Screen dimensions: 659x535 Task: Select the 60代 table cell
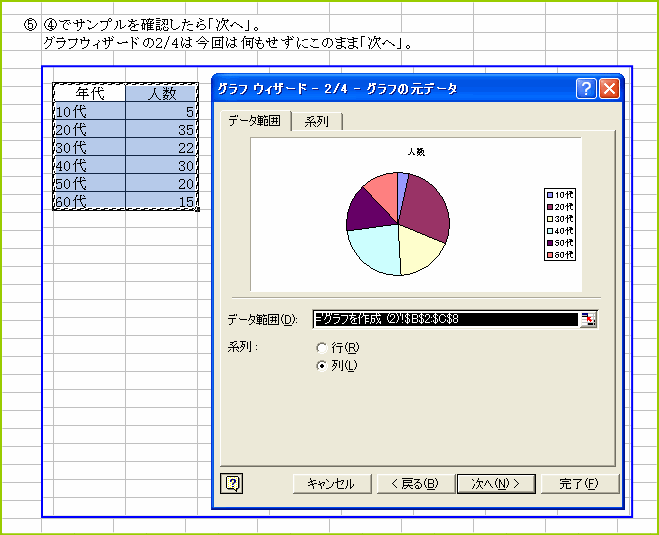tap(90, 201)
